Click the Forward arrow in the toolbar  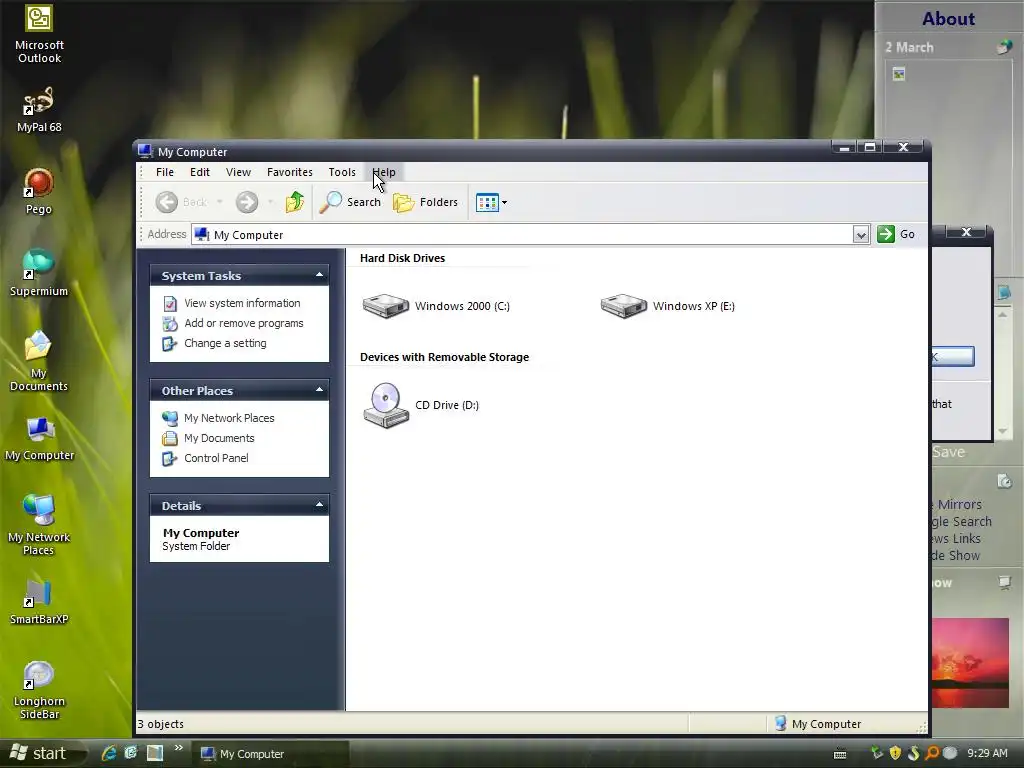[x=247, y=202]
